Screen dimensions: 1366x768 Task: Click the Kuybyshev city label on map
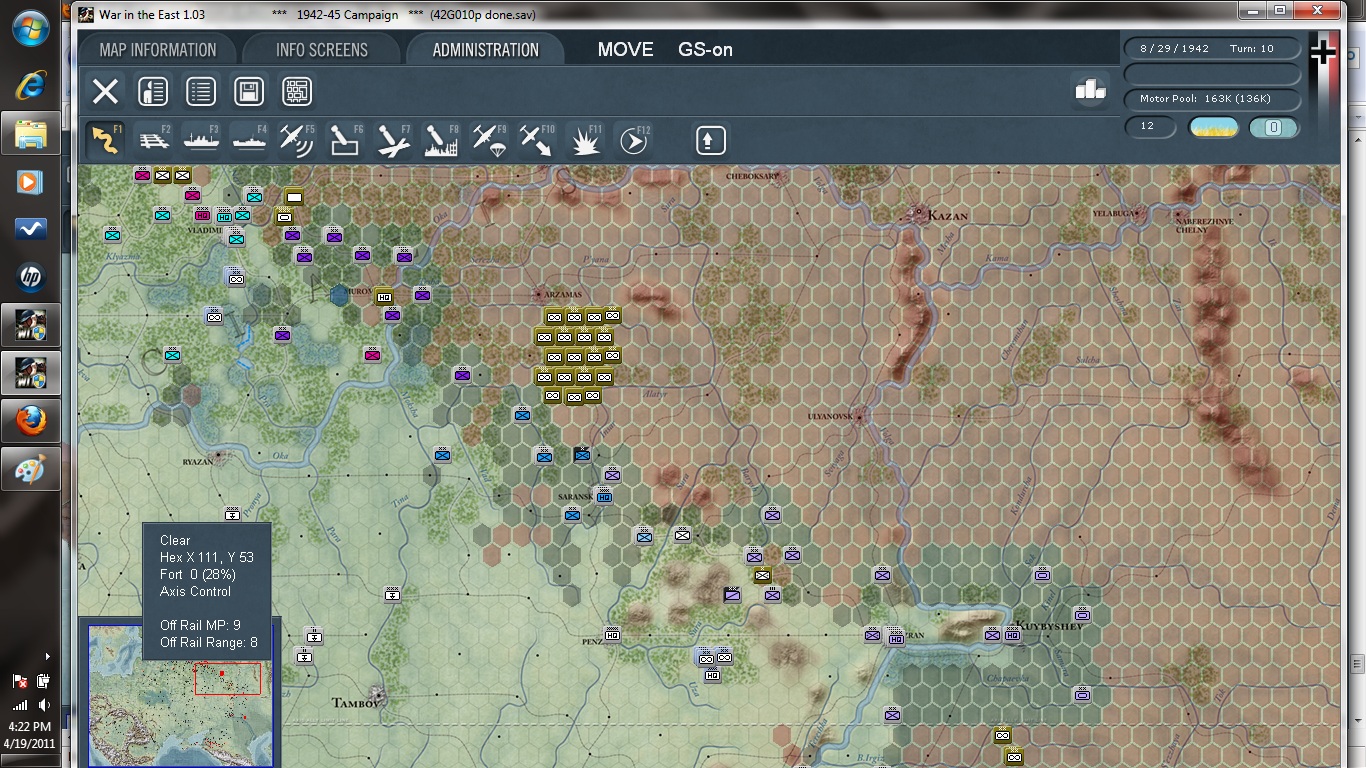click(x=1049, y=626)
